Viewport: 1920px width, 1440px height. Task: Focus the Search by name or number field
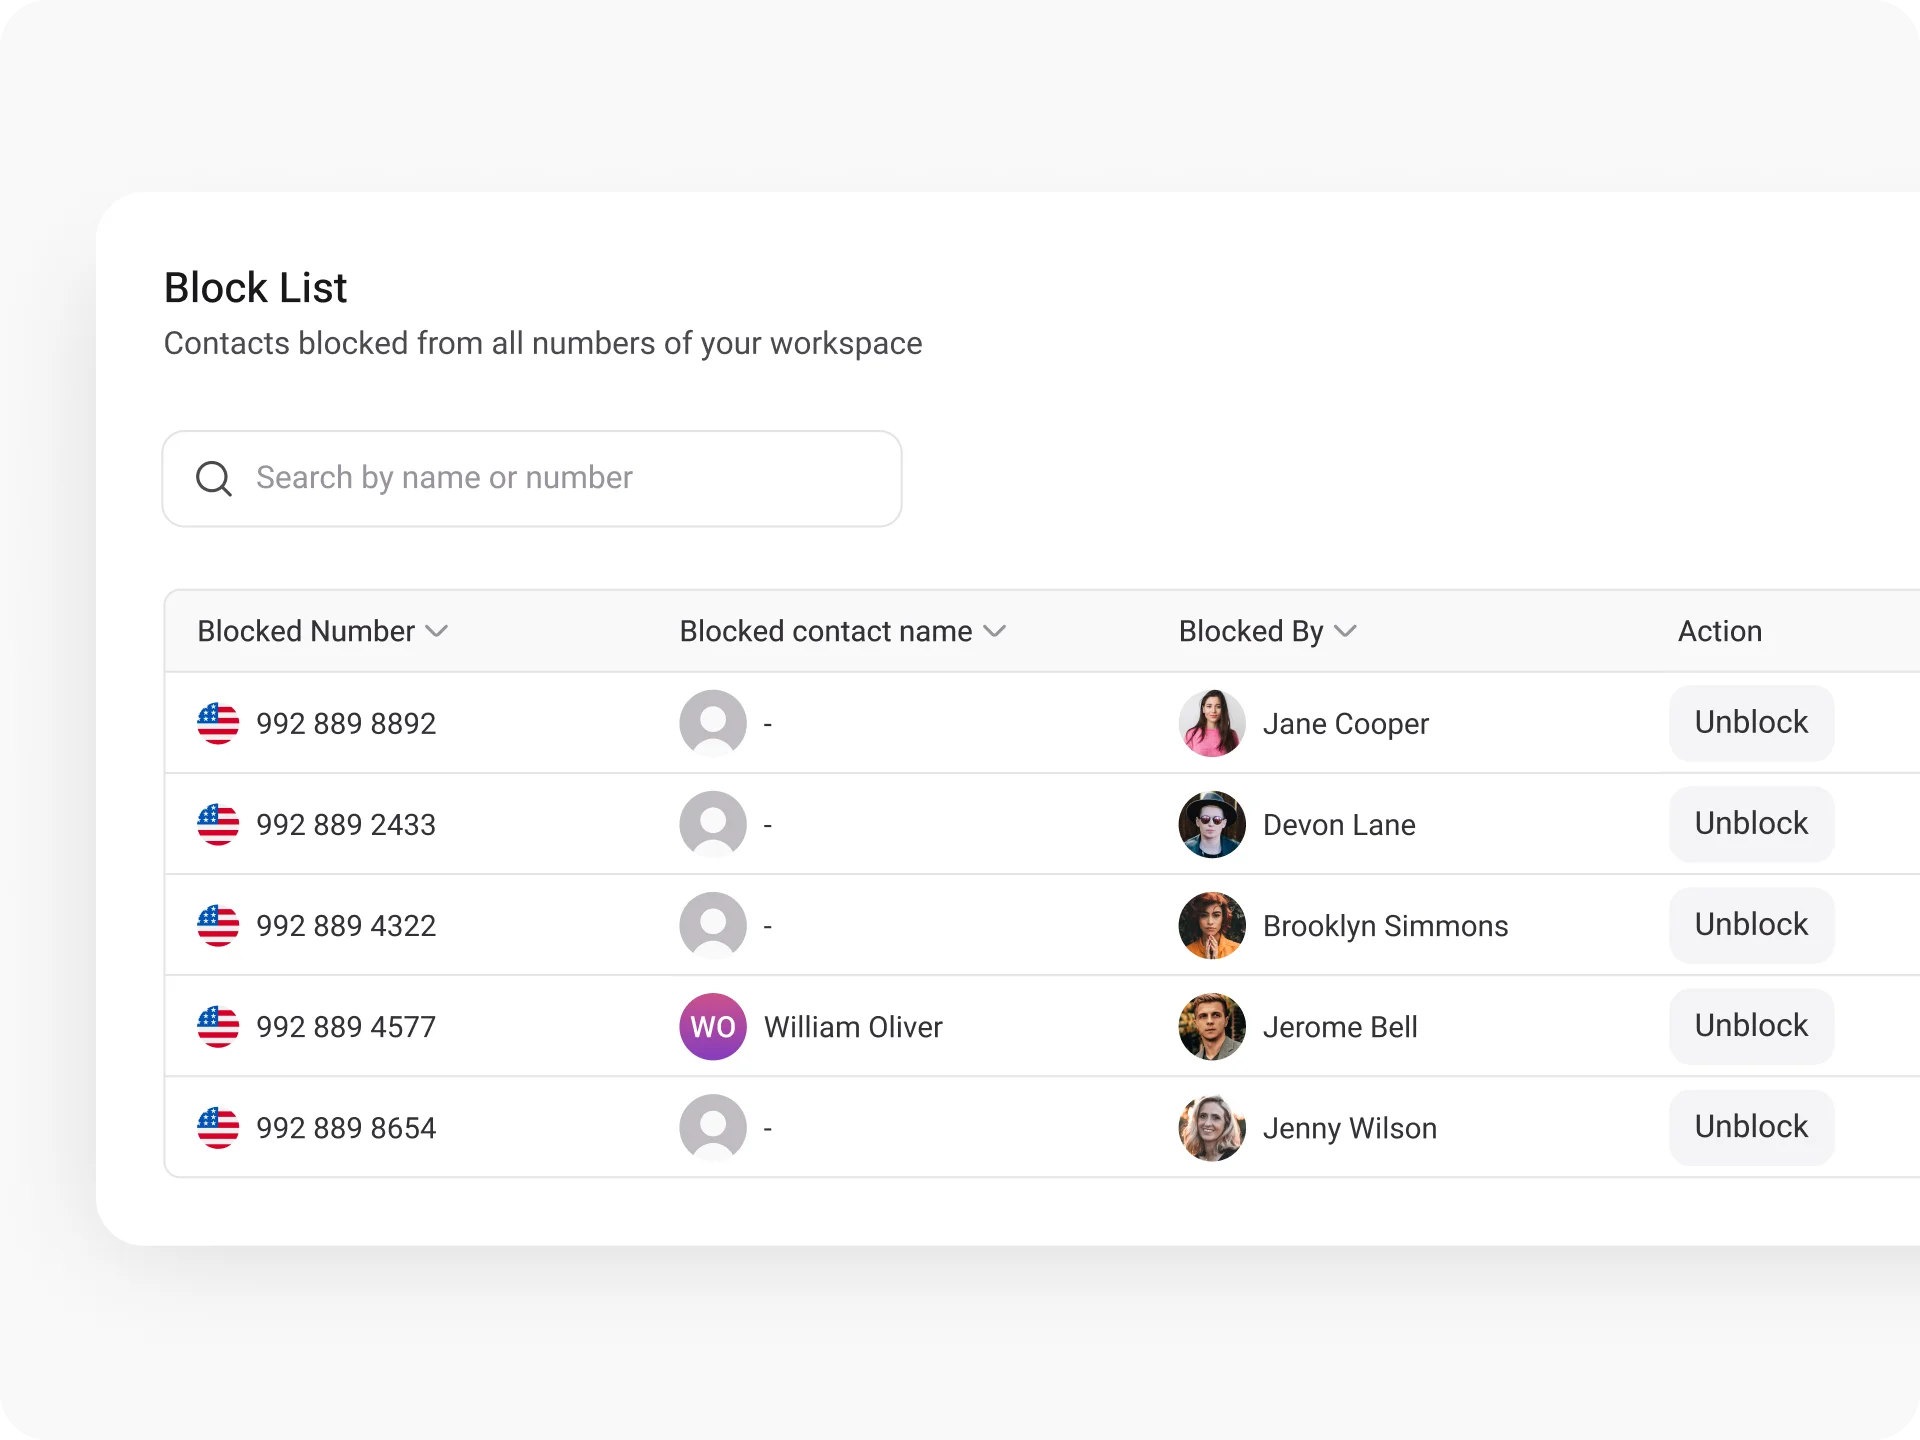tap(532, 478)
